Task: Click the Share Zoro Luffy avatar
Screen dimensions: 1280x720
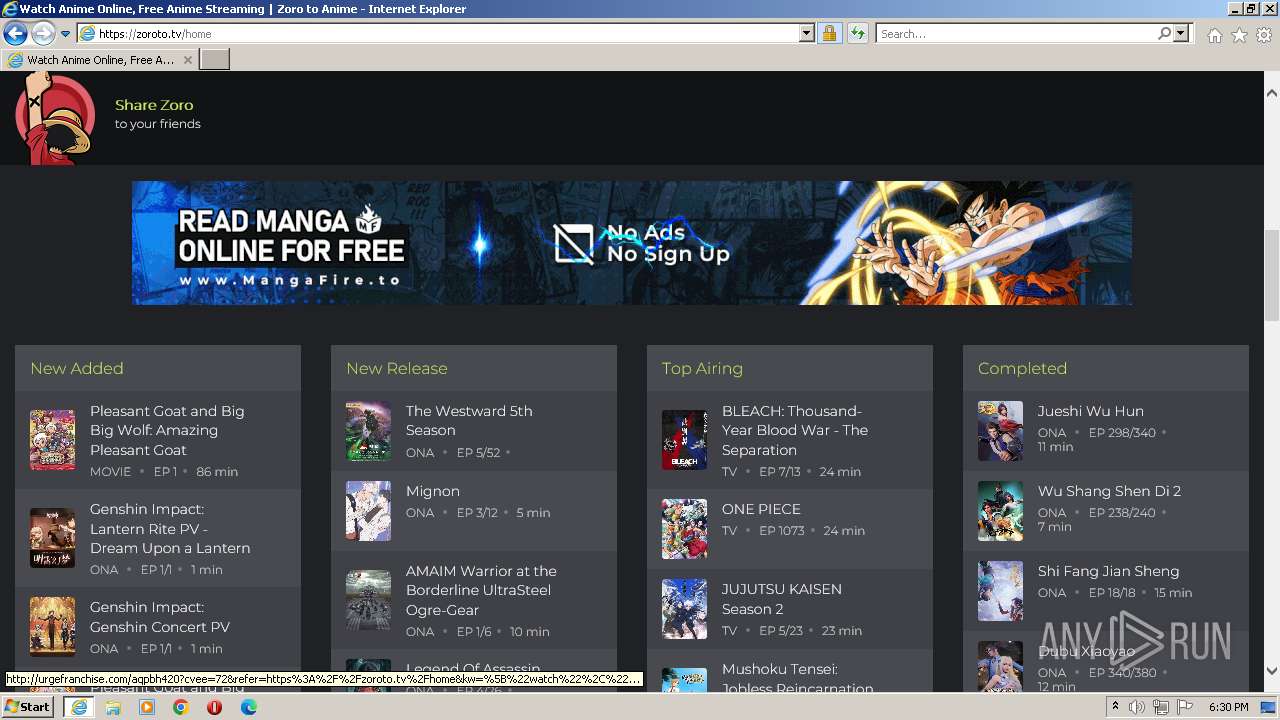Action: (x=55, y=118)
